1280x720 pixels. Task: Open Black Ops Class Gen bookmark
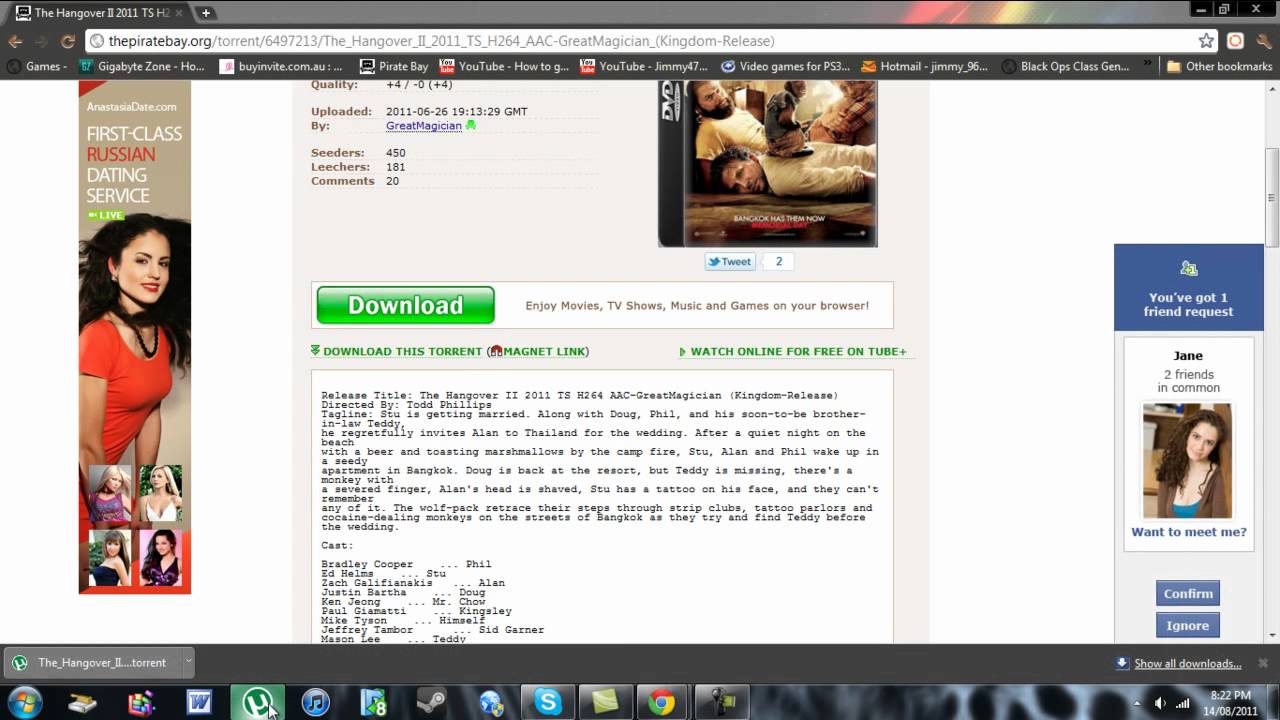[x=1066, y=67]
